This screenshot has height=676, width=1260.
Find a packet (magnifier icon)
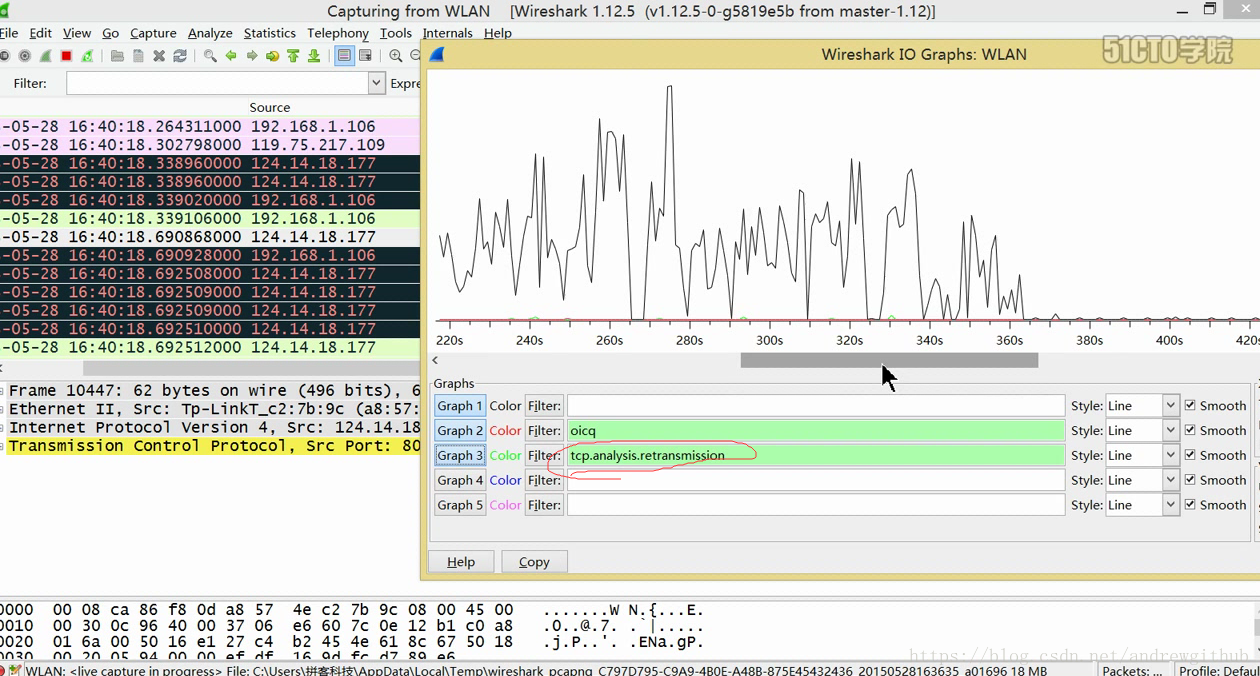(210, 56)
